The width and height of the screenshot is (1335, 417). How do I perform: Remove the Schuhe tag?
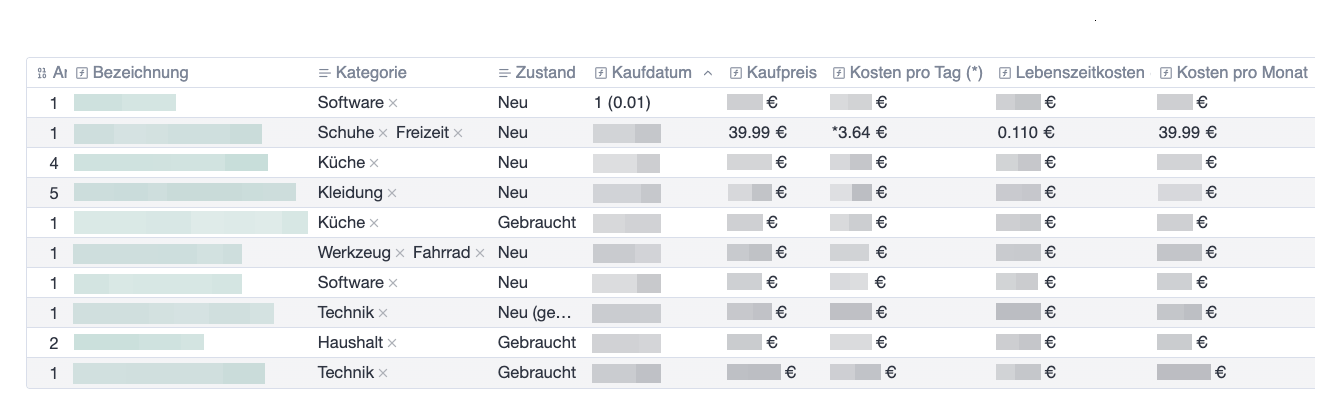point(383,133)
